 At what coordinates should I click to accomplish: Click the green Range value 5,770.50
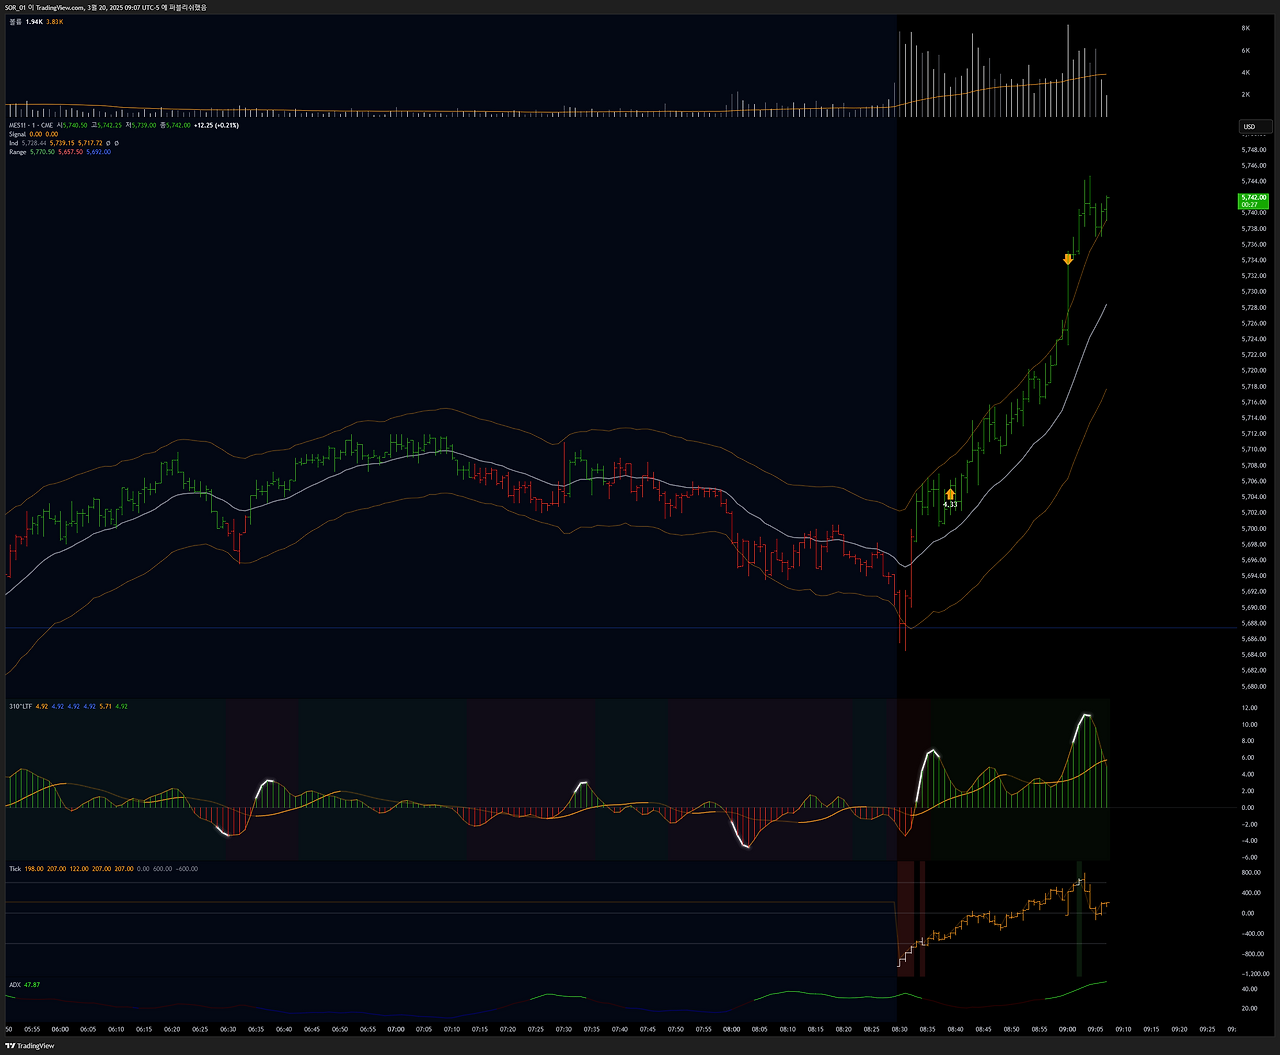[x=42, y=152]
